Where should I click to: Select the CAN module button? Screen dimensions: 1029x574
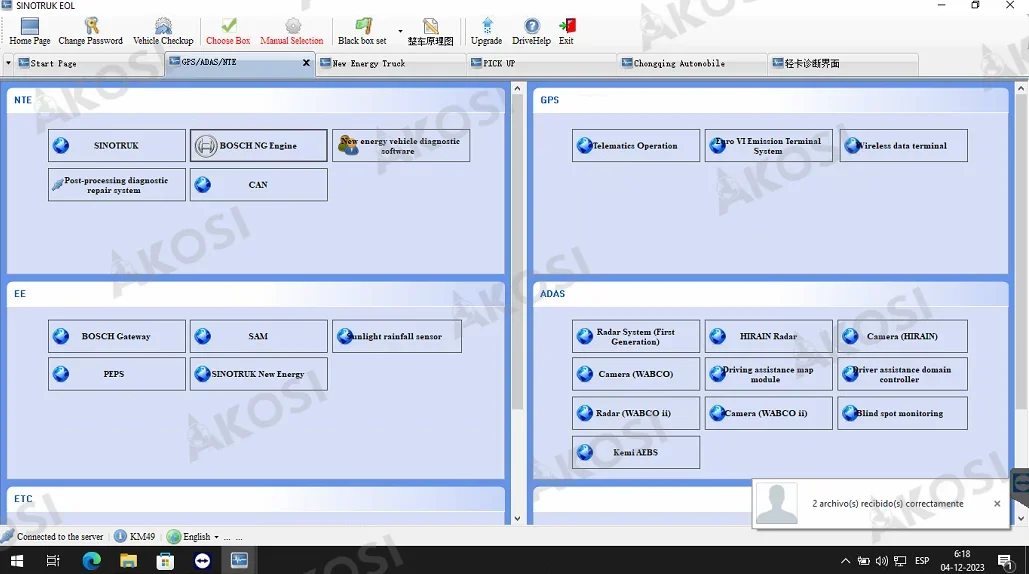(x=259, y=185)
